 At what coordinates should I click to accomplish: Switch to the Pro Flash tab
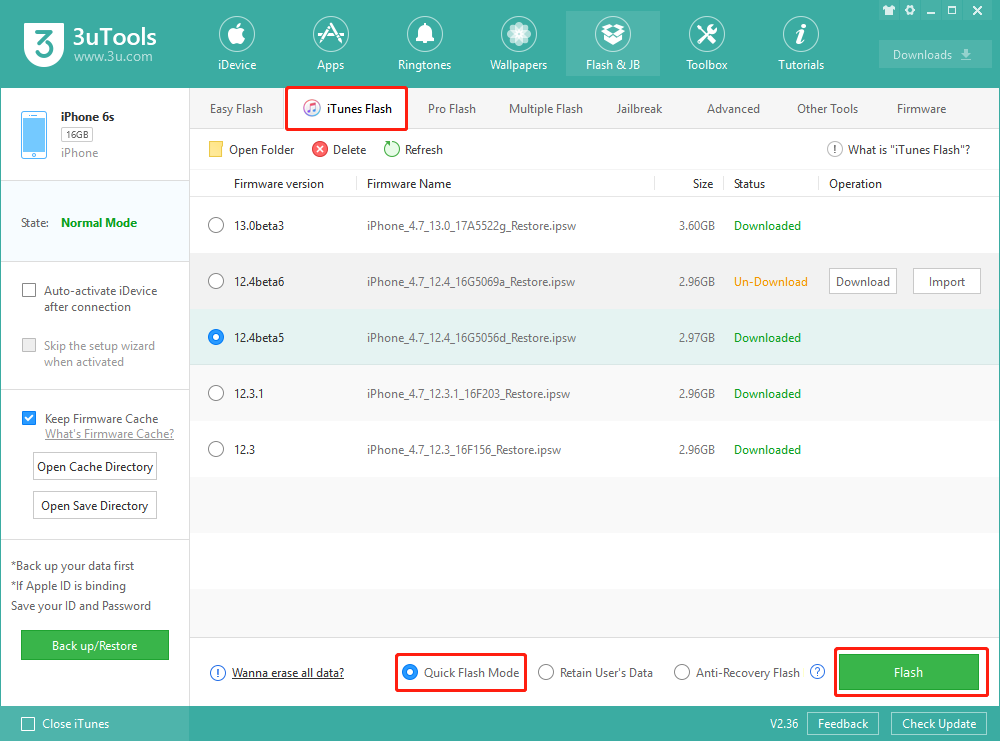[x=452, y=109]
